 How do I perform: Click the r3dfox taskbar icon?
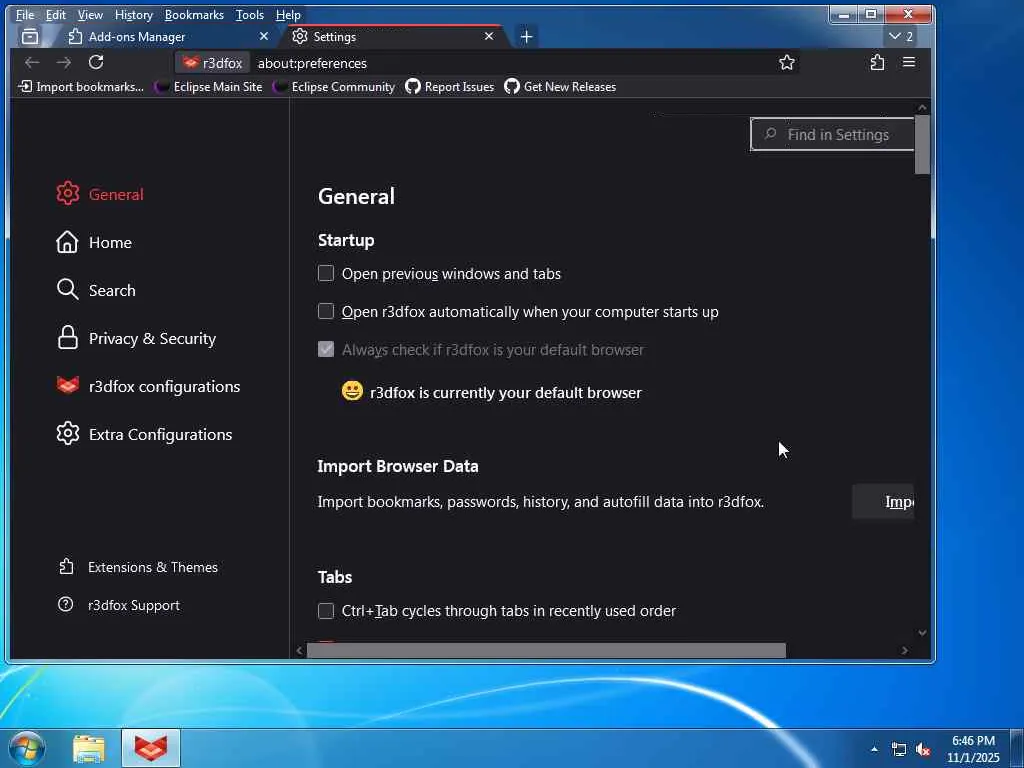click(151, 749)
